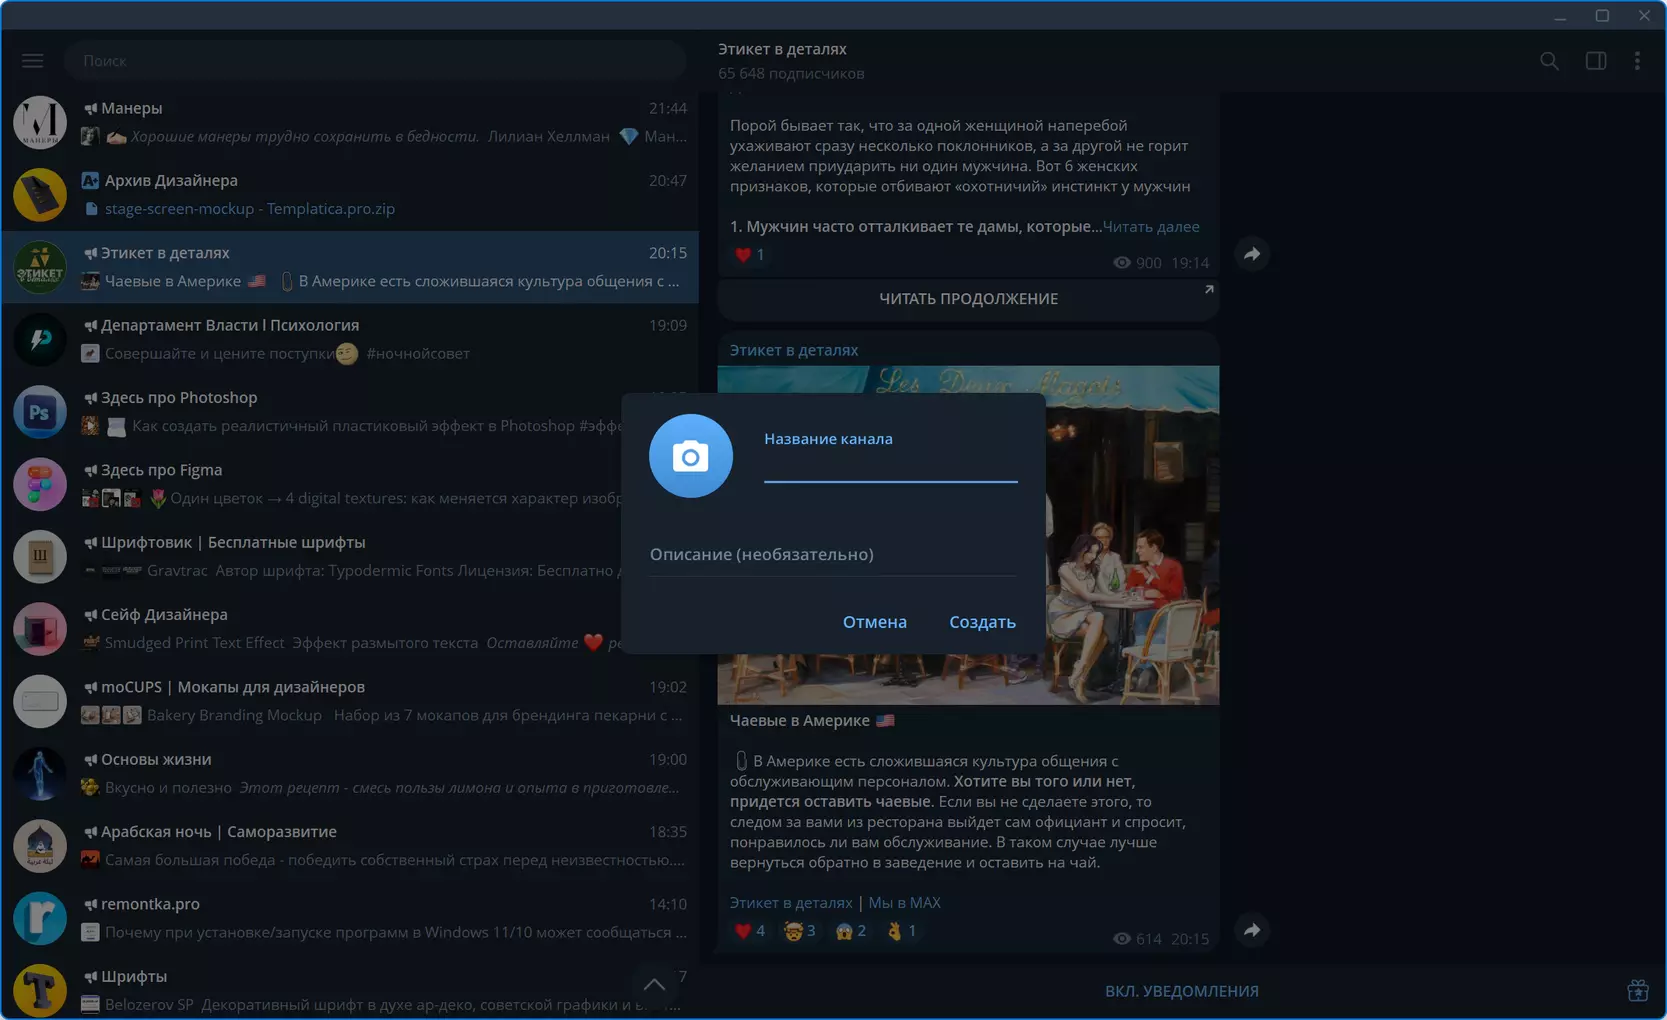The width and height of the screenshot is (1667, 1020).
Task: Open Шрифты channel avatar
Action: coord(40,990)
